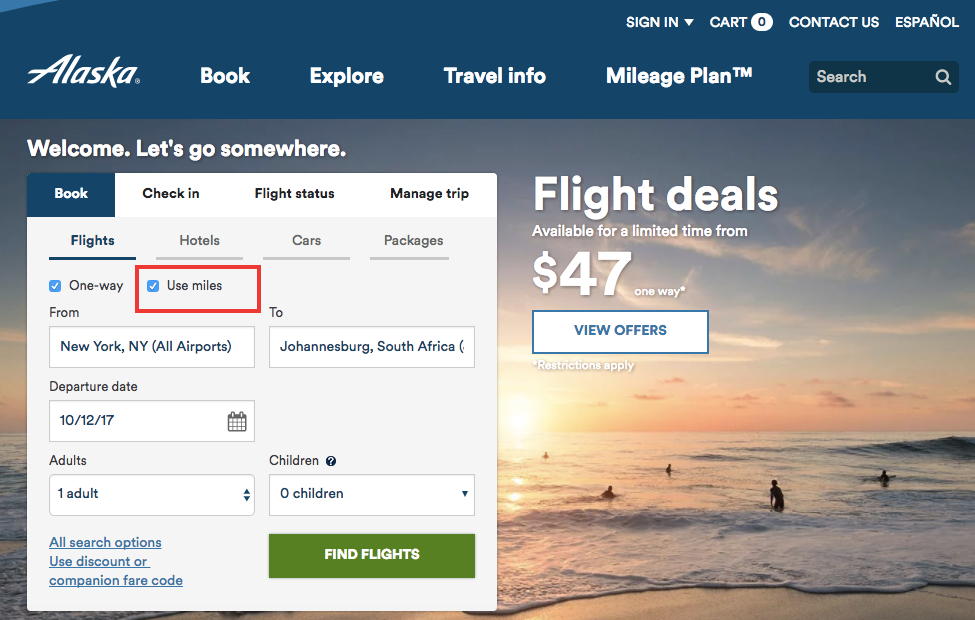Open the Adults count dropdown
The width and height of the screenshot is (975, 620).
[x=151, y=494]
